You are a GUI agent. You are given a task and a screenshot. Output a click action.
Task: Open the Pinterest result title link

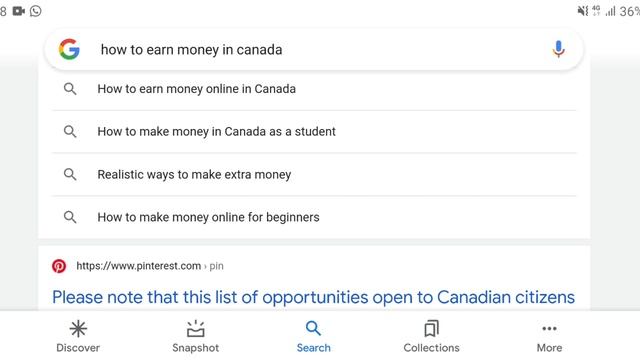coord(313,297)
